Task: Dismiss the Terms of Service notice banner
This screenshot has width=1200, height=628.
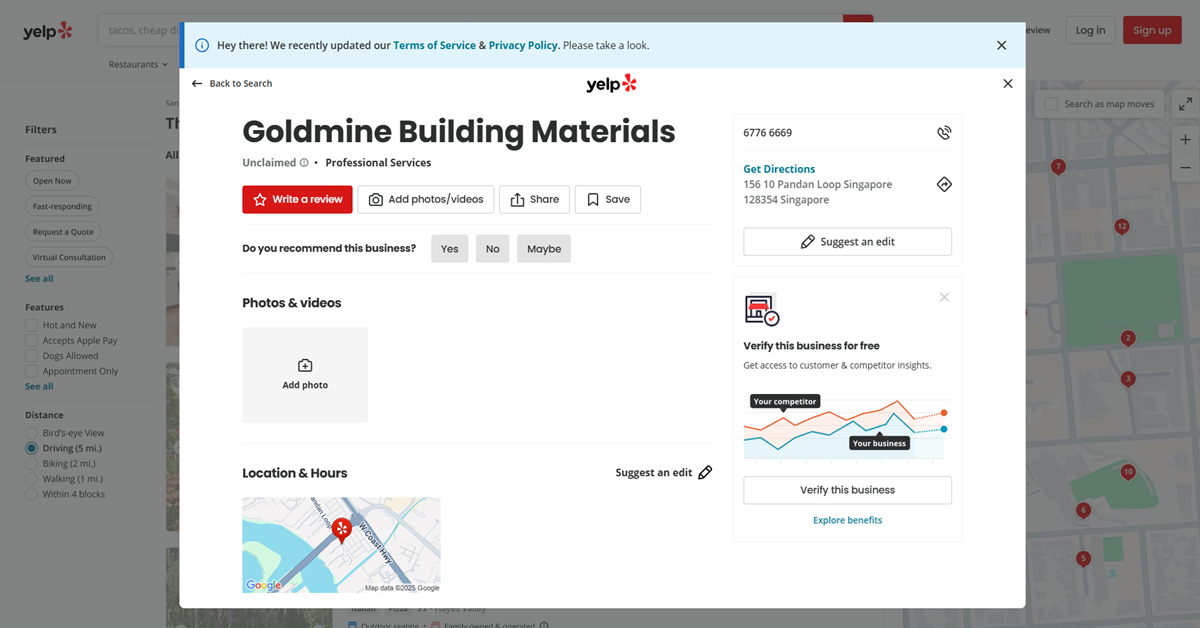Action: click(1001, 45)
